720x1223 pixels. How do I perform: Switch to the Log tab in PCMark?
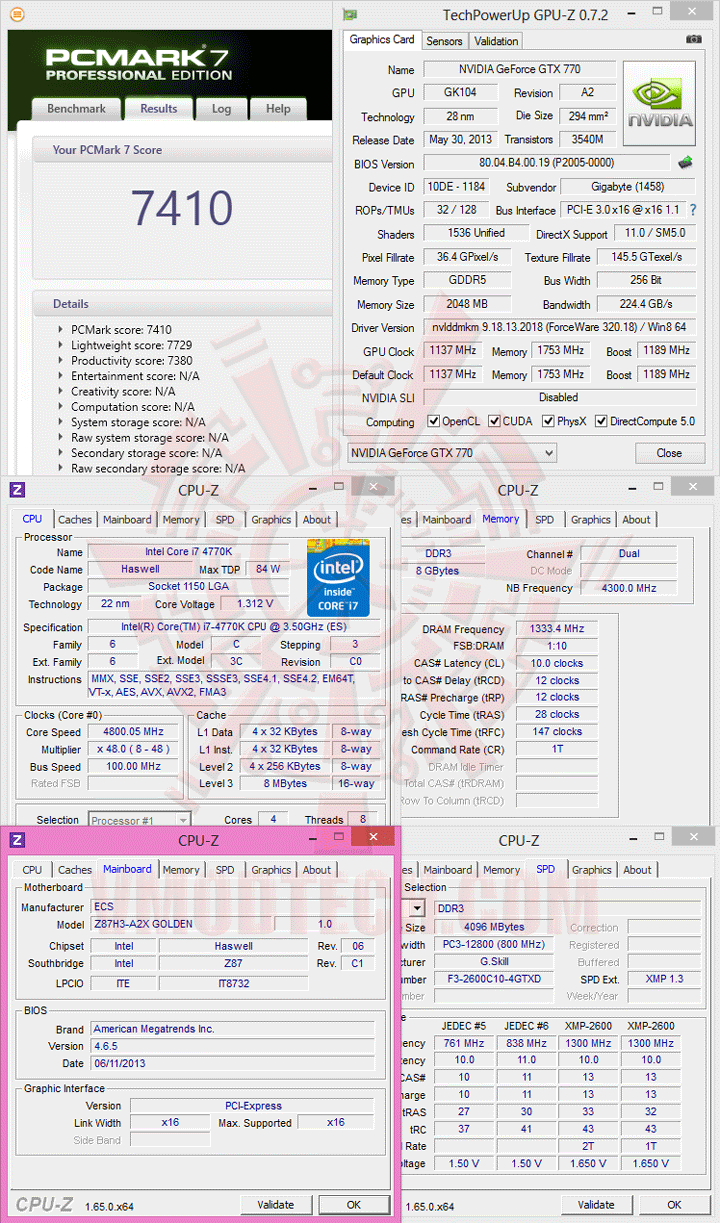[221, 109]
